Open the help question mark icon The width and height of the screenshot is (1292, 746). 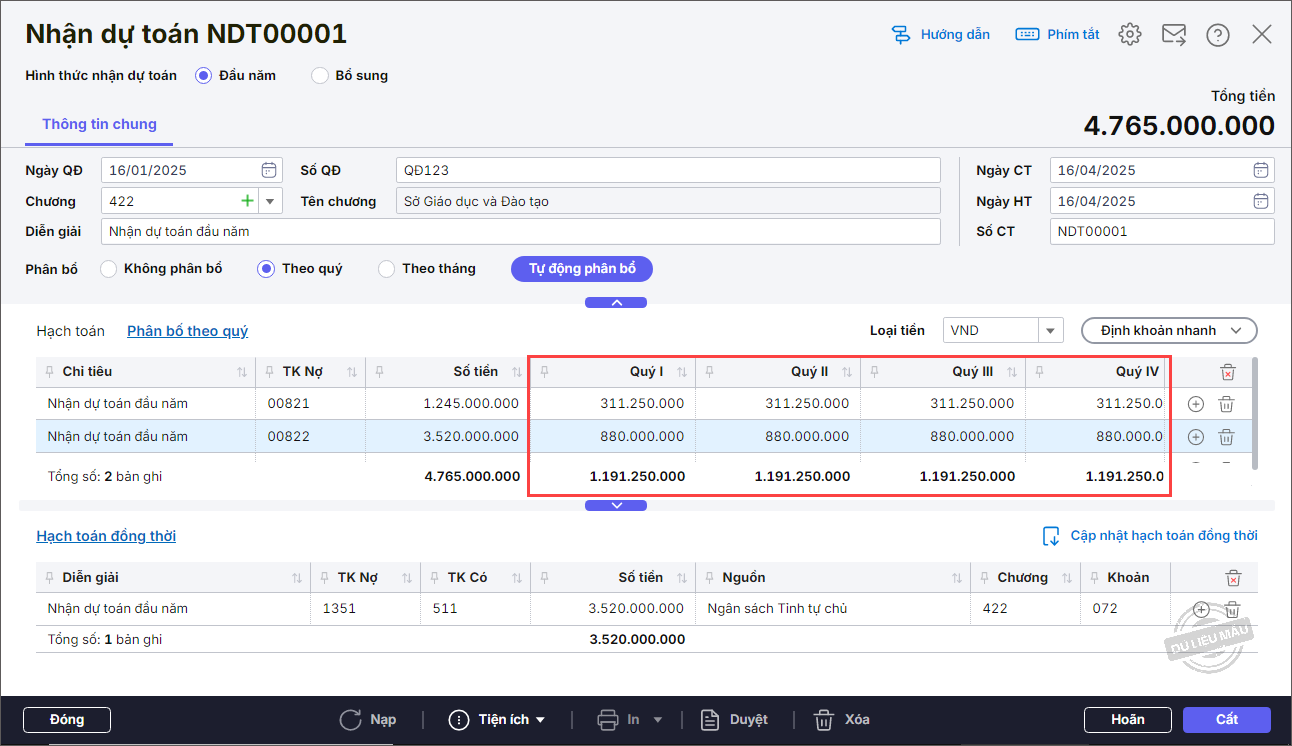1218,34
